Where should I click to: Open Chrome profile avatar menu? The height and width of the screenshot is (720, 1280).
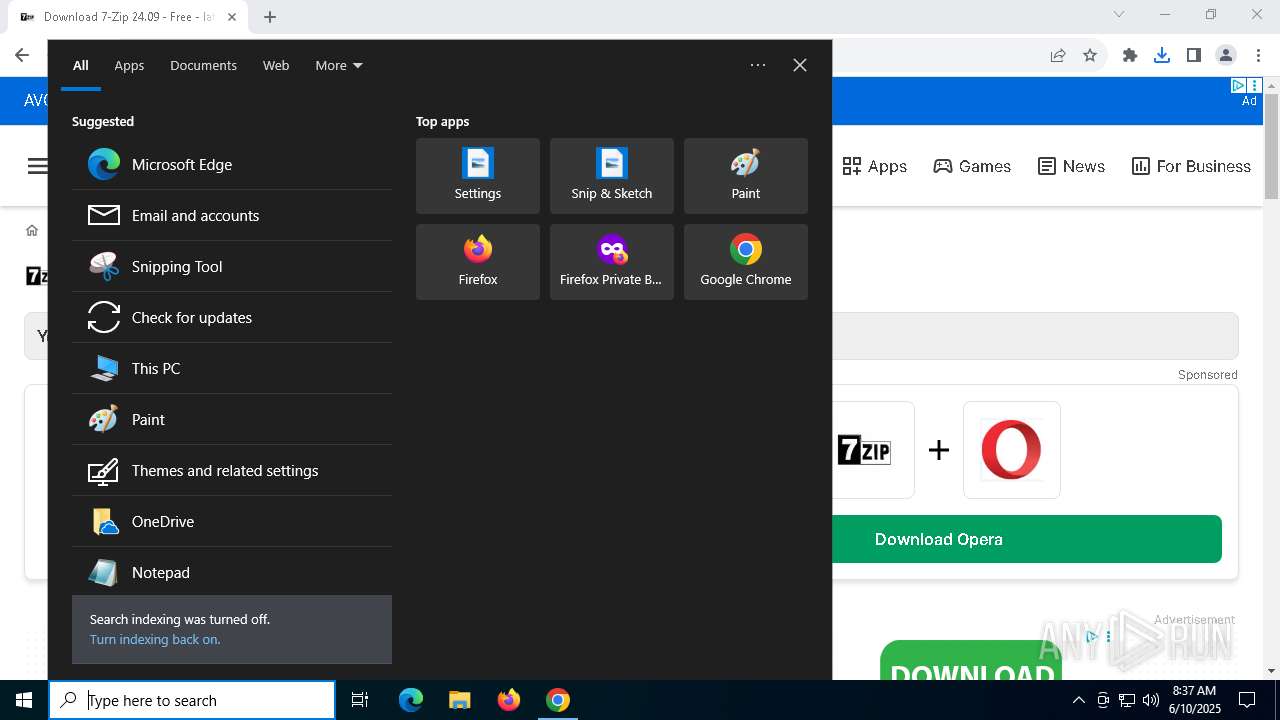click(1225, 55)
